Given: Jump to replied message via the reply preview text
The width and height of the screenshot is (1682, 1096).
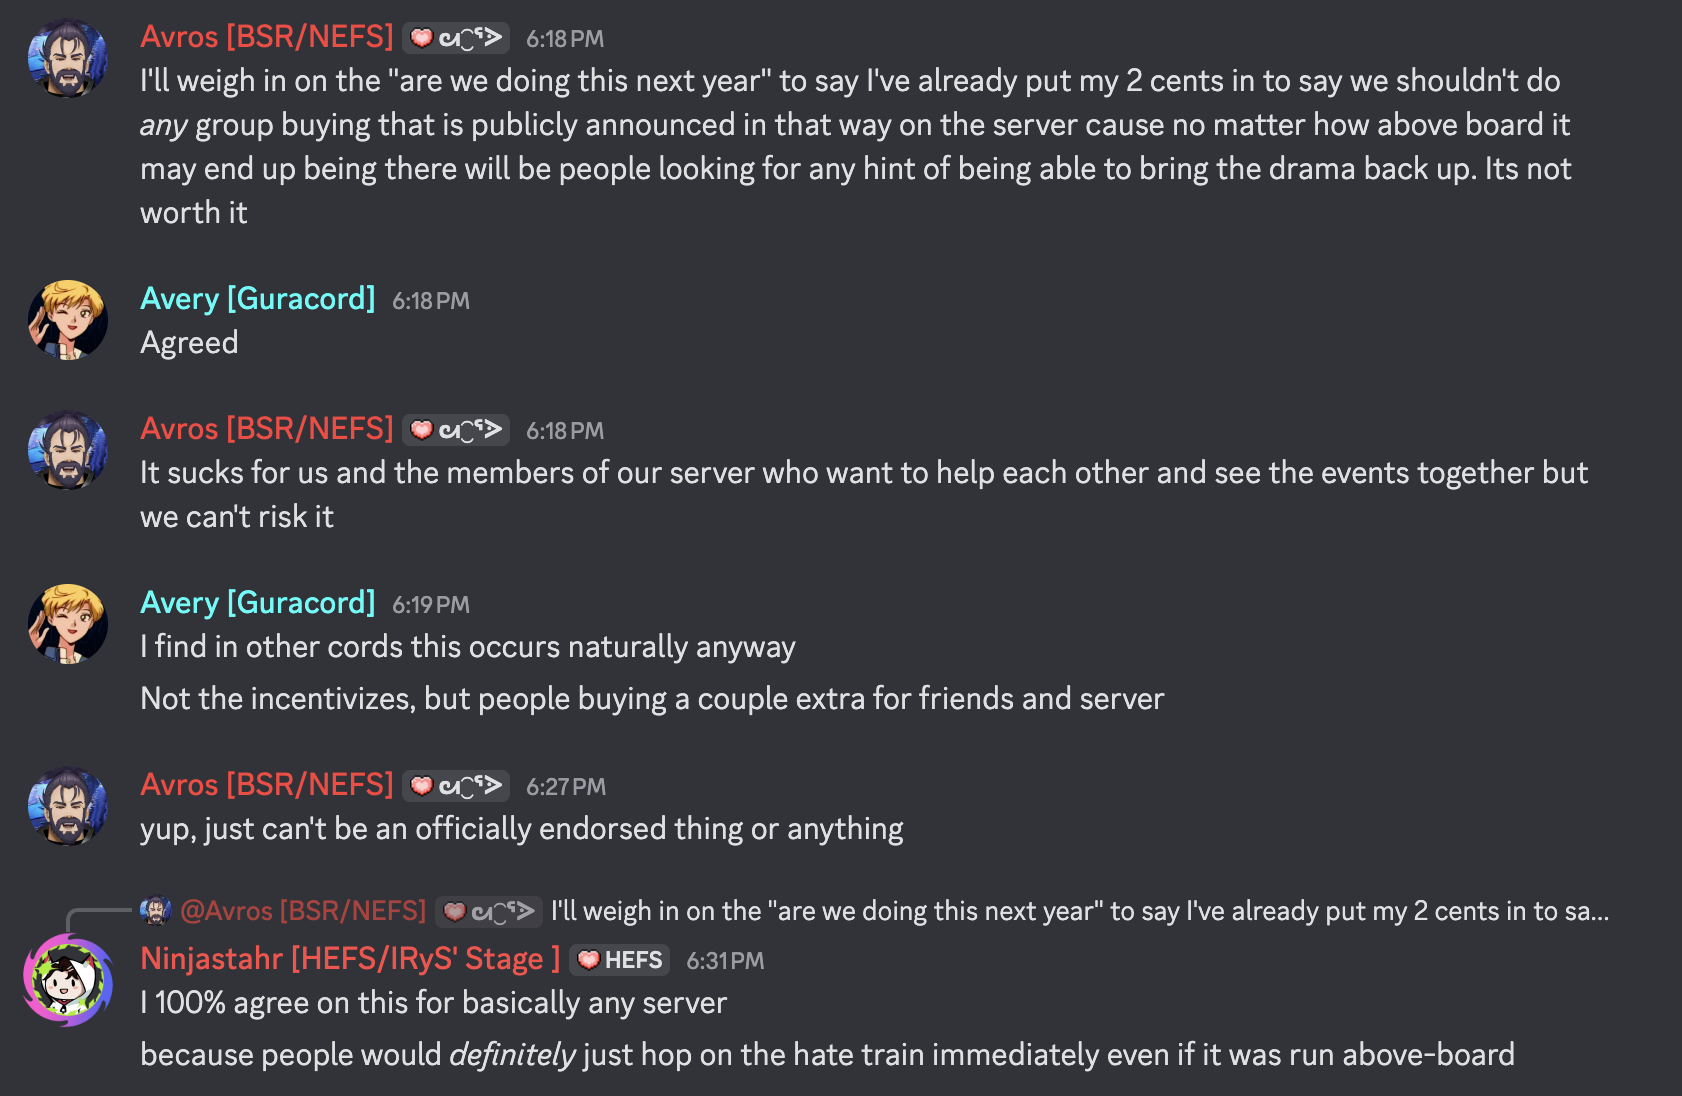Looking at the screenshot, I should (x=1078, y=911).
